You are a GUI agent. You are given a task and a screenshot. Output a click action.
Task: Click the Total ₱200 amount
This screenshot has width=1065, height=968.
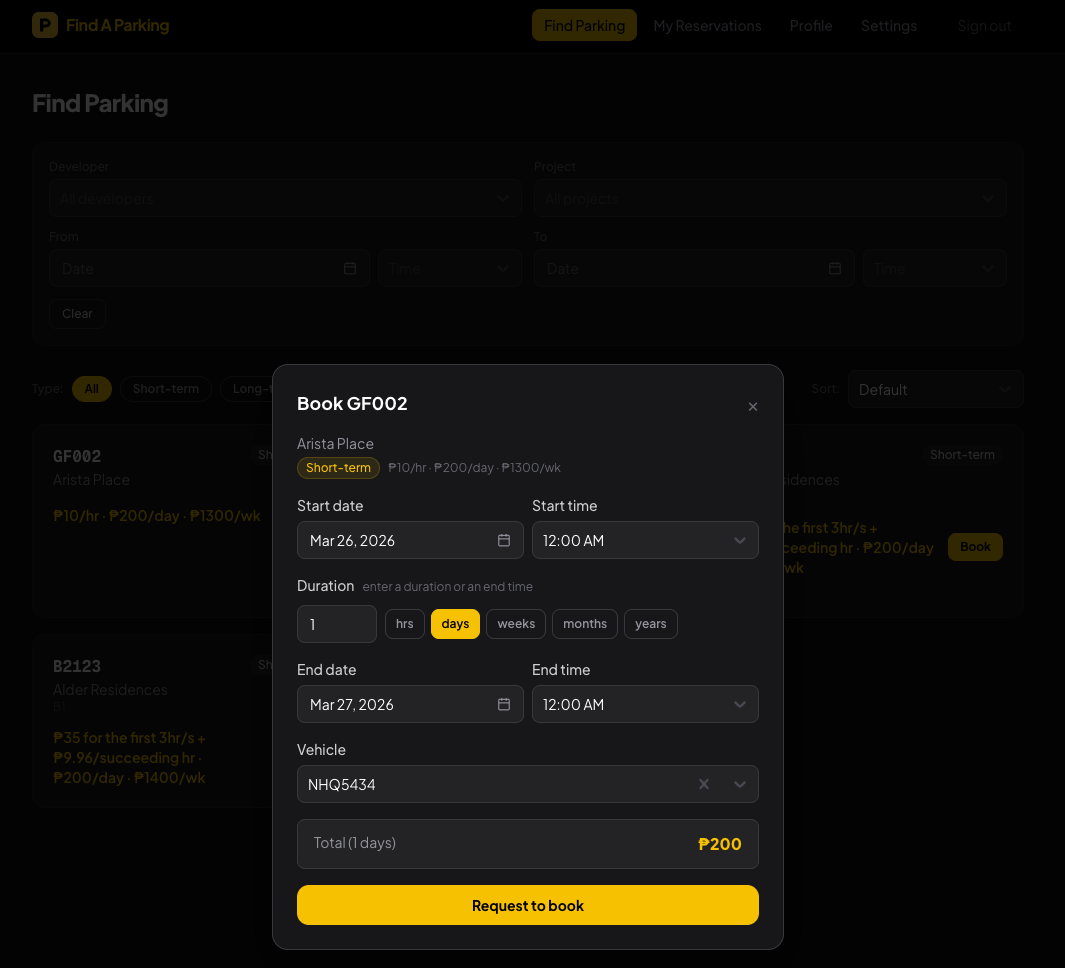[x=720, y=844]
